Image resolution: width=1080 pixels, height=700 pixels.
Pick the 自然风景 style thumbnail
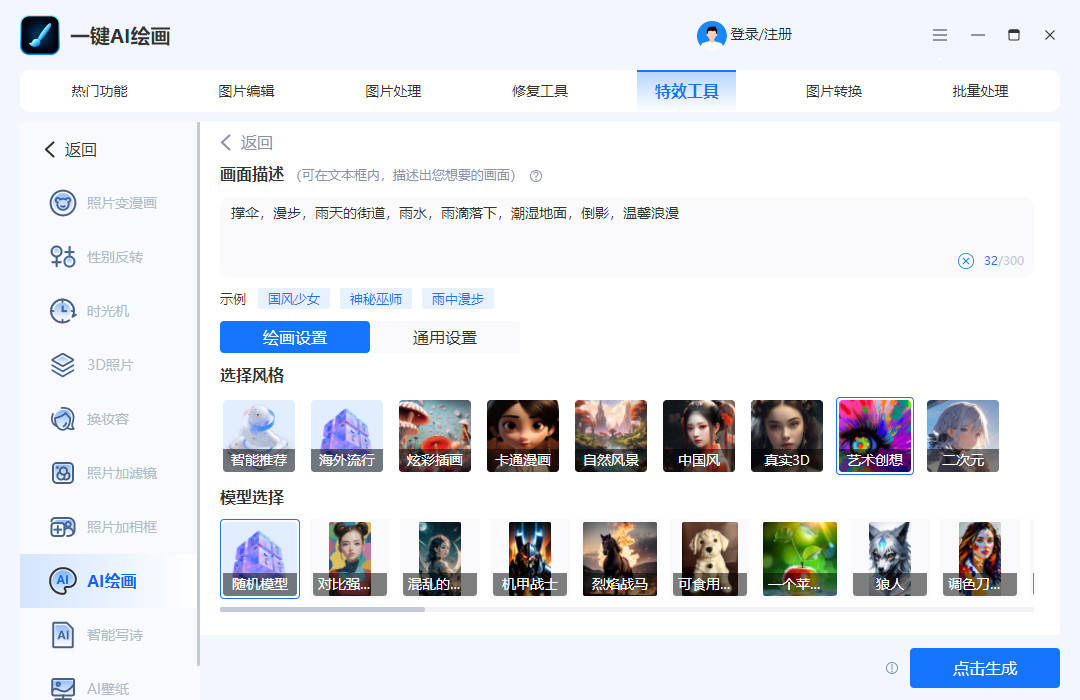tap(611, 436)
